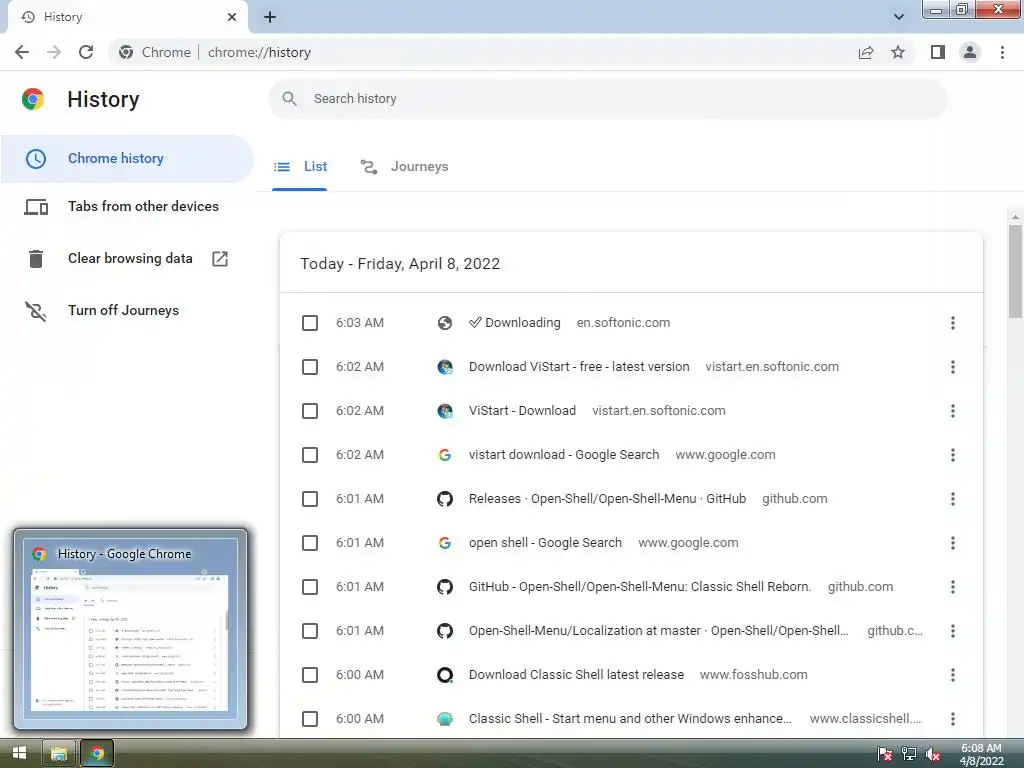This screenshot has height=768, width=1024.
Task: Check the Releases Open-Shell-Menu GitHub entry
Action: pyautogui.click(x=310, y=499)
